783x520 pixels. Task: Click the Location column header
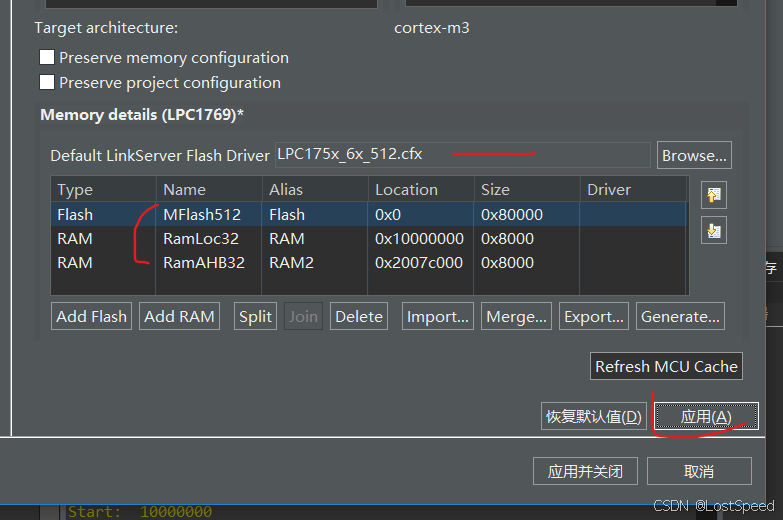pos(421,189)
